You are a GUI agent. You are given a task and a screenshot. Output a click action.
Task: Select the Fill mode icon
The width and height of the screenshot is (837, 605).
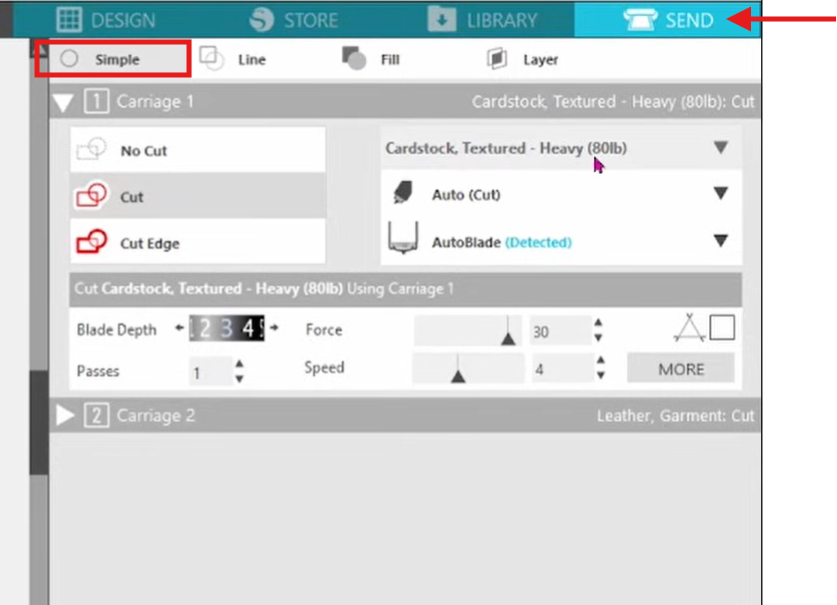(354, 59)
